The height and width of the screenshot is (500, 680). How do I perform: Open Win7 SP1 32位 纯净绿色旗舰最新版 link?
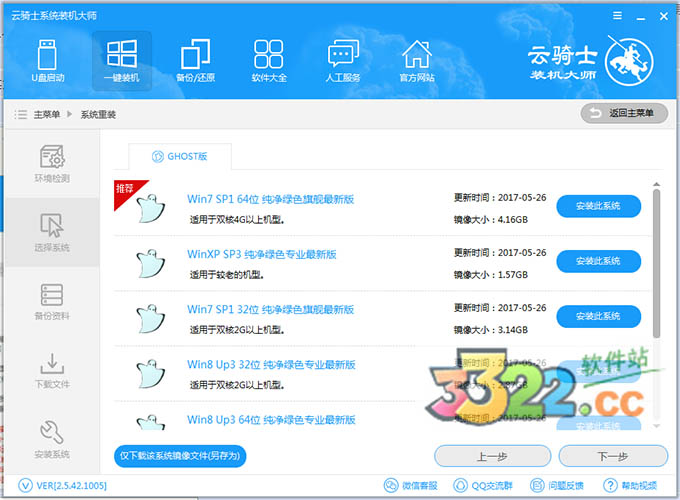271,309
